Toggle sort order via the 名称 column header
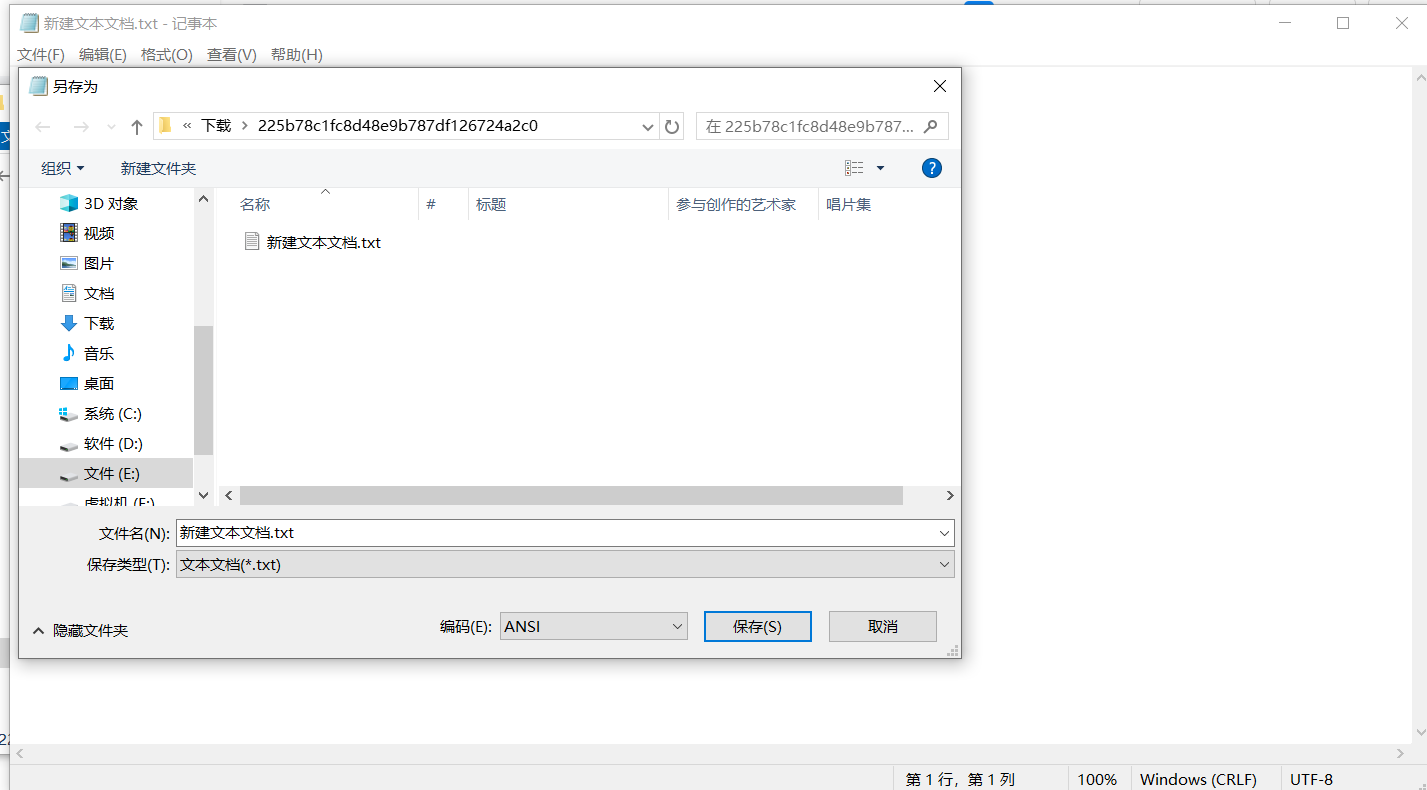1427x790 pixels. click(x=255, y=204)
